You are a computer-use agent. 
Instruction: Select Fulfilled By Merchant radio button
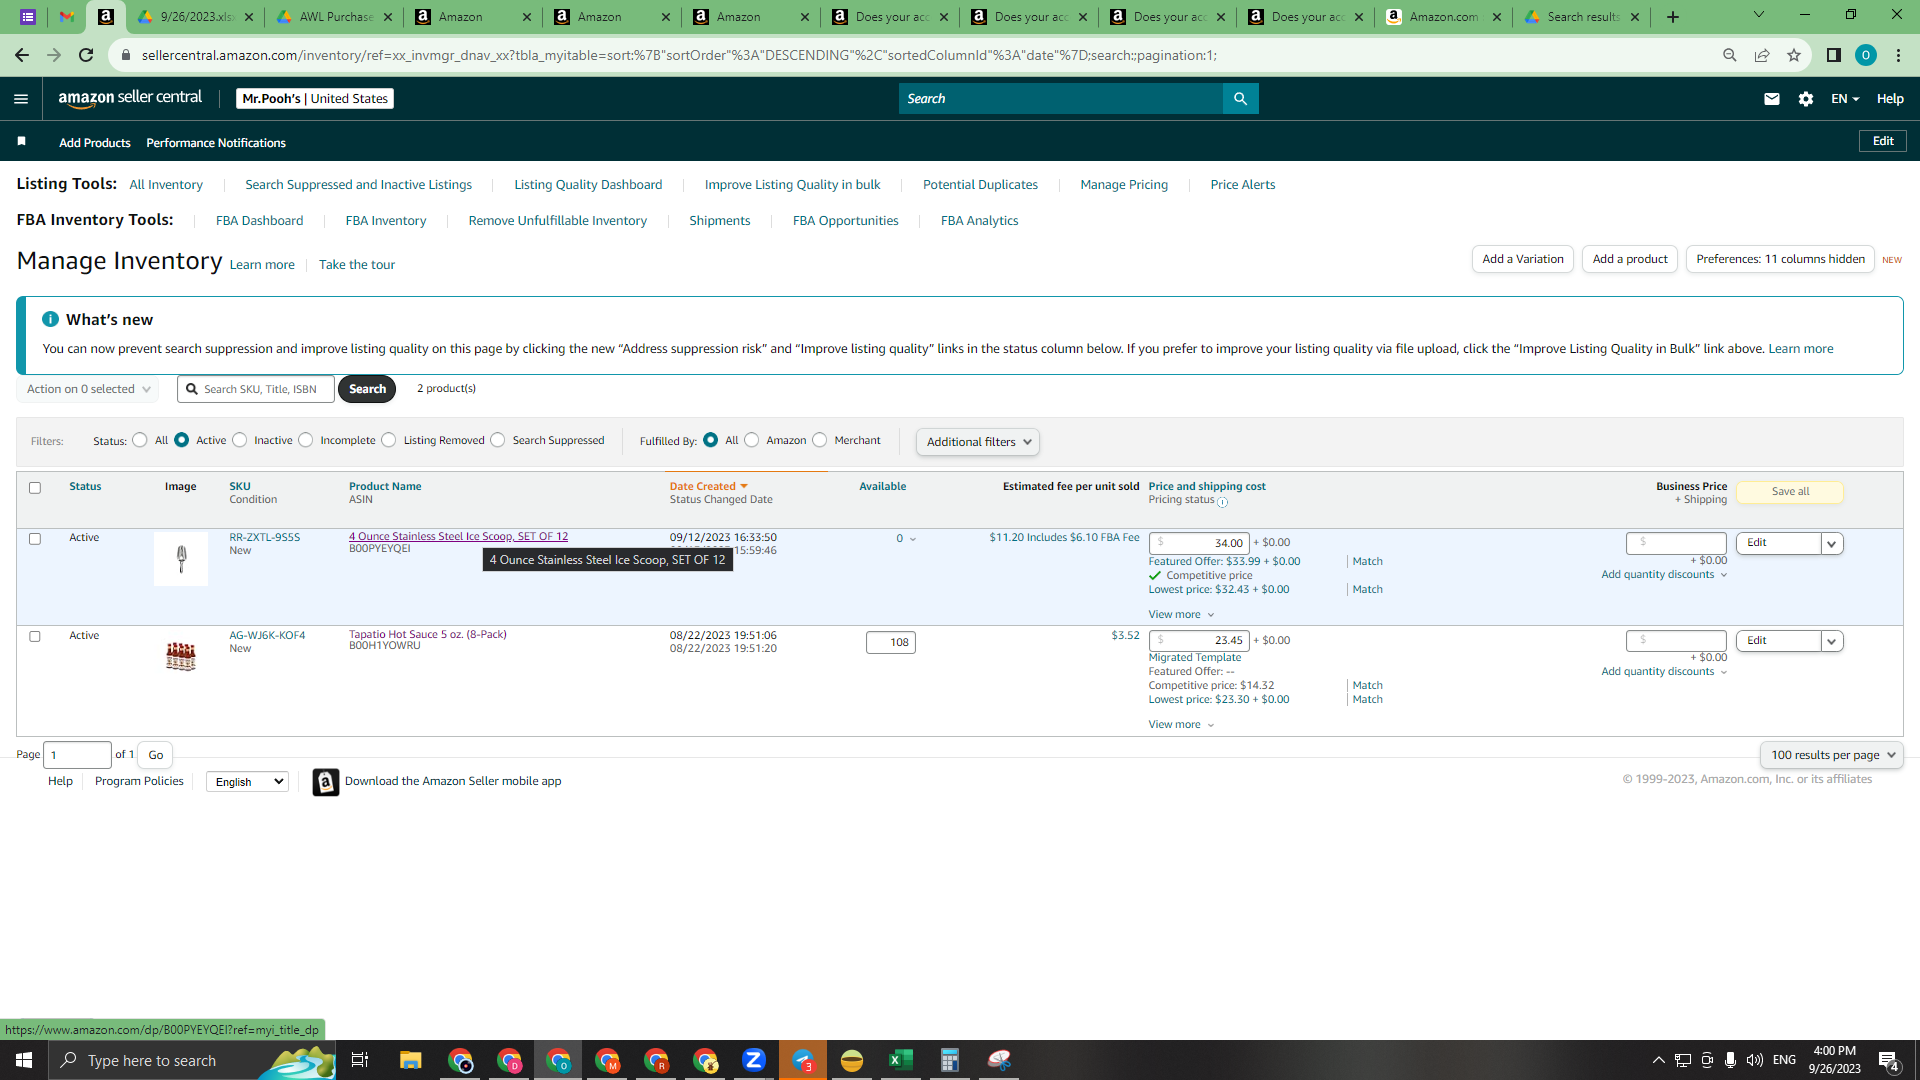coord(820,440)
